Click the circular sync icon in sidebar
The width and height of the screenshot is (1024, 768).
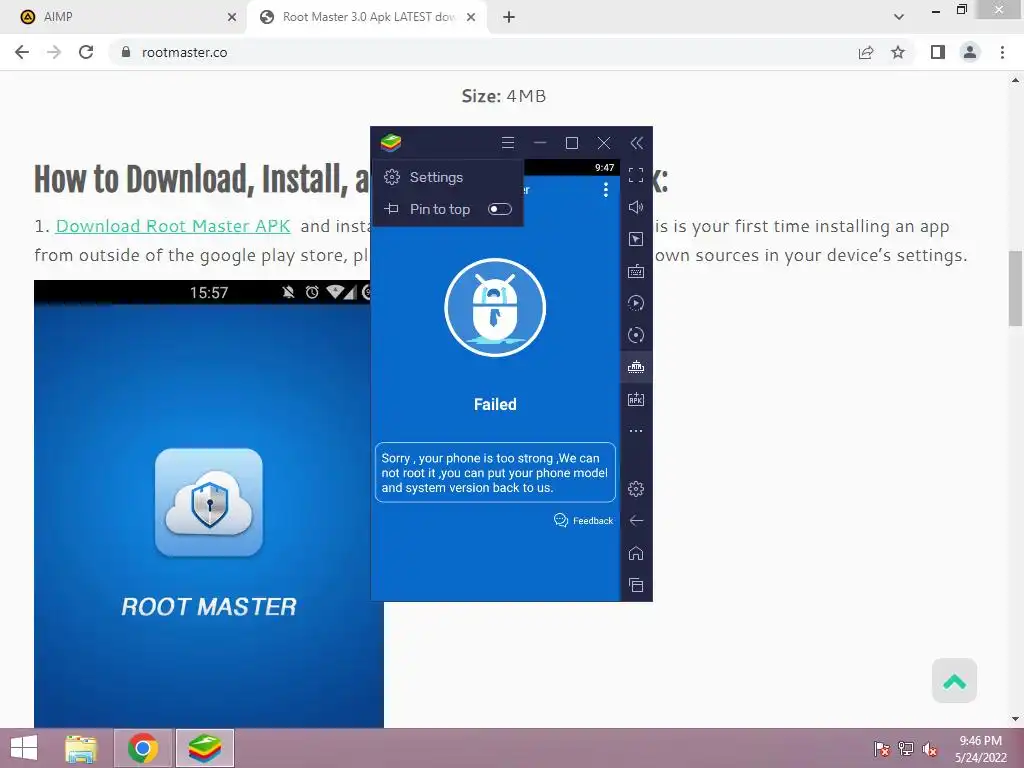click(x=636, y=335)
